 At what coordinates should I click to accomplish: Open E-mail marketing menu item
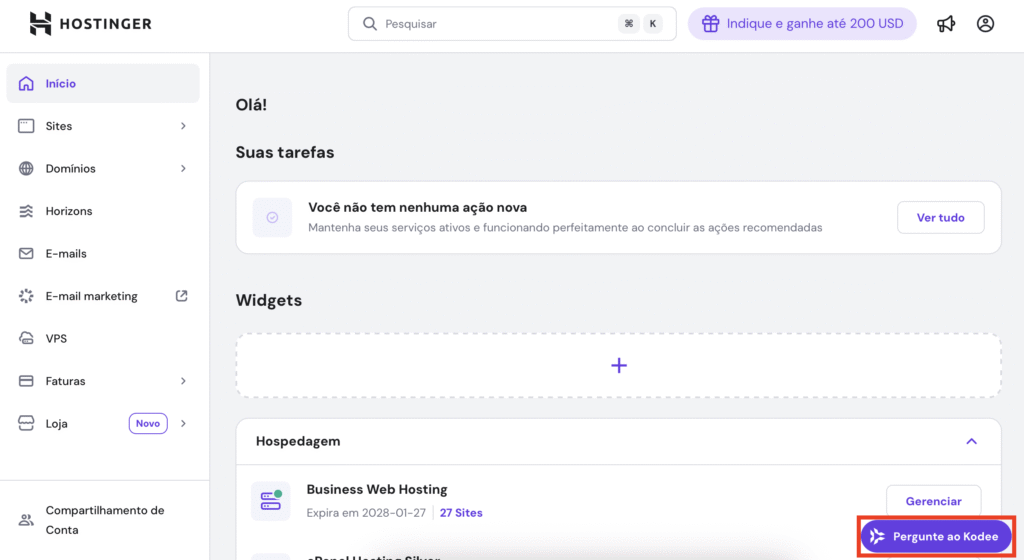103,296
